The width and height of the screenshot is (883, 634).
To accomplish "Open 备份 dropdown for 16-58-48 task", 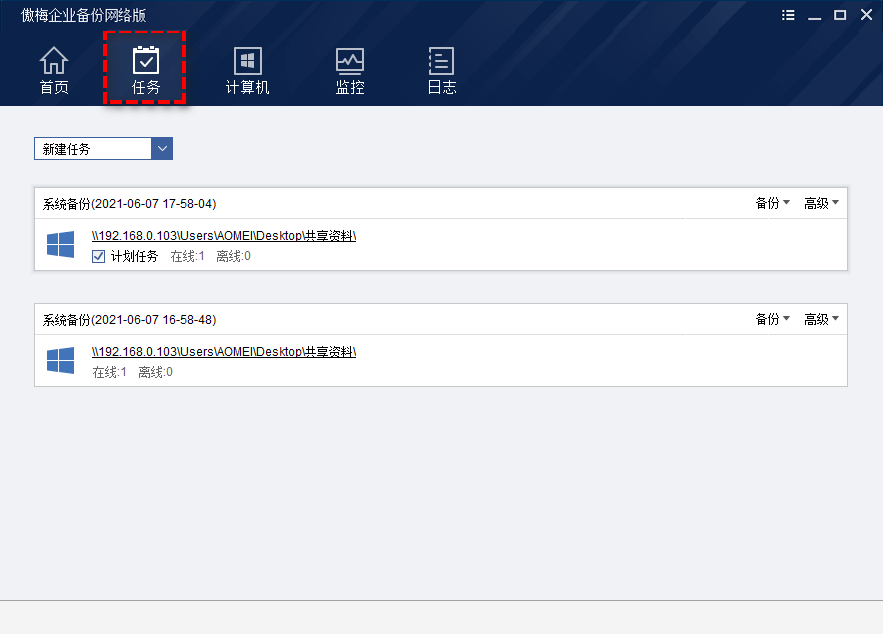I will click(x=773, y=319).
